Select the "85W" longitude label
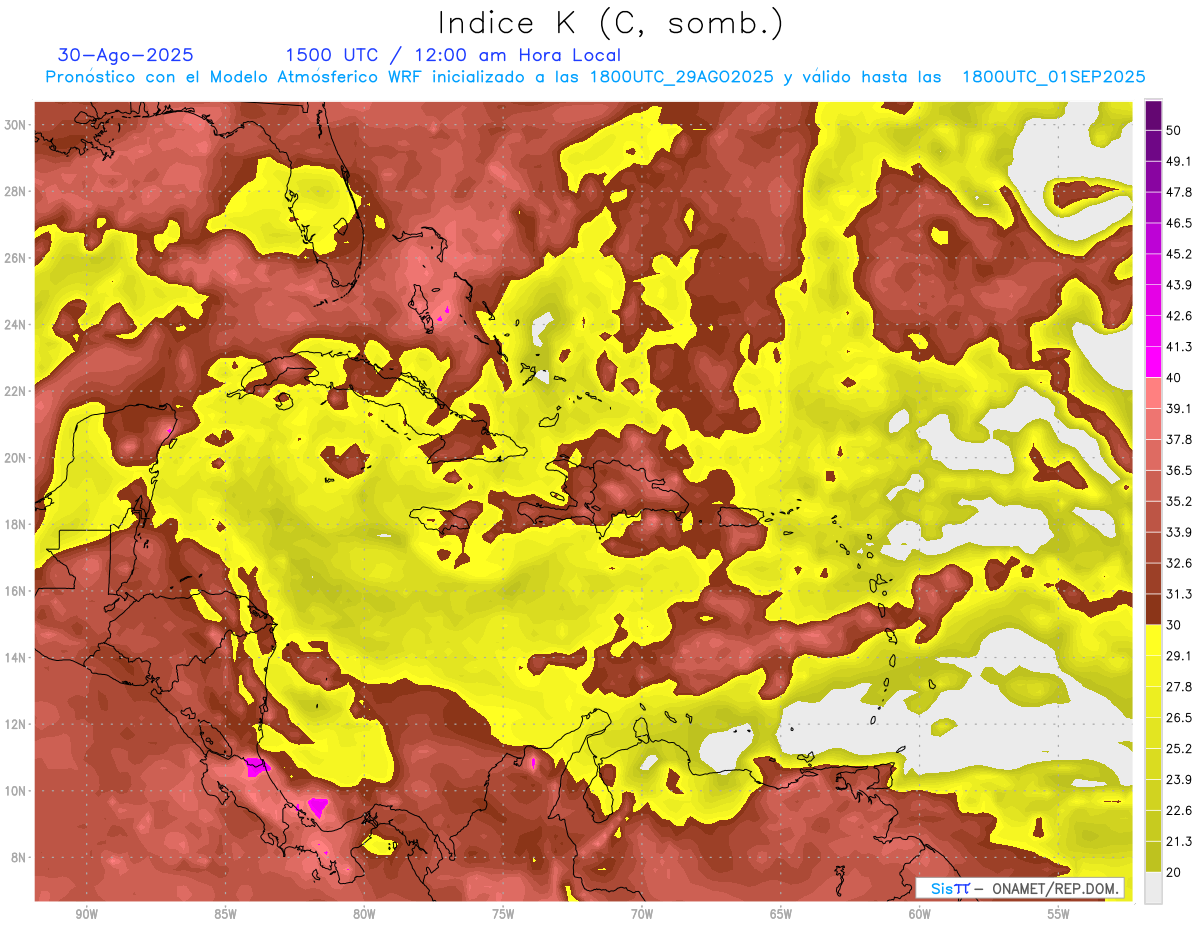1200x927 pixels. [225, 915]
